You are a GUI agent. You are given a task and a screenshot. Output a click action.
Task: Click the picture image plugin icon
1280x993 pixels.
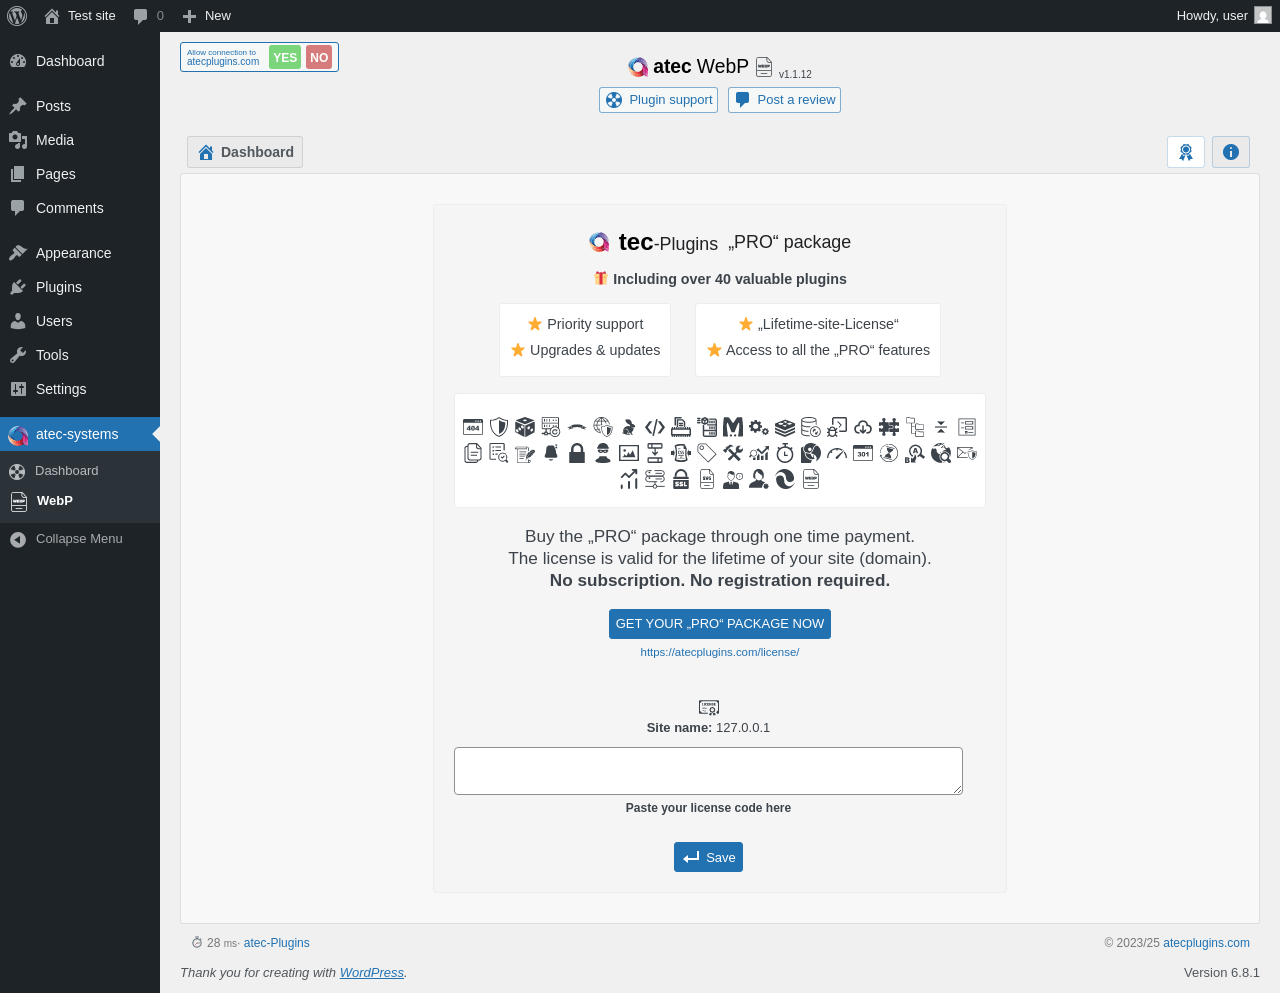point(629,453)
